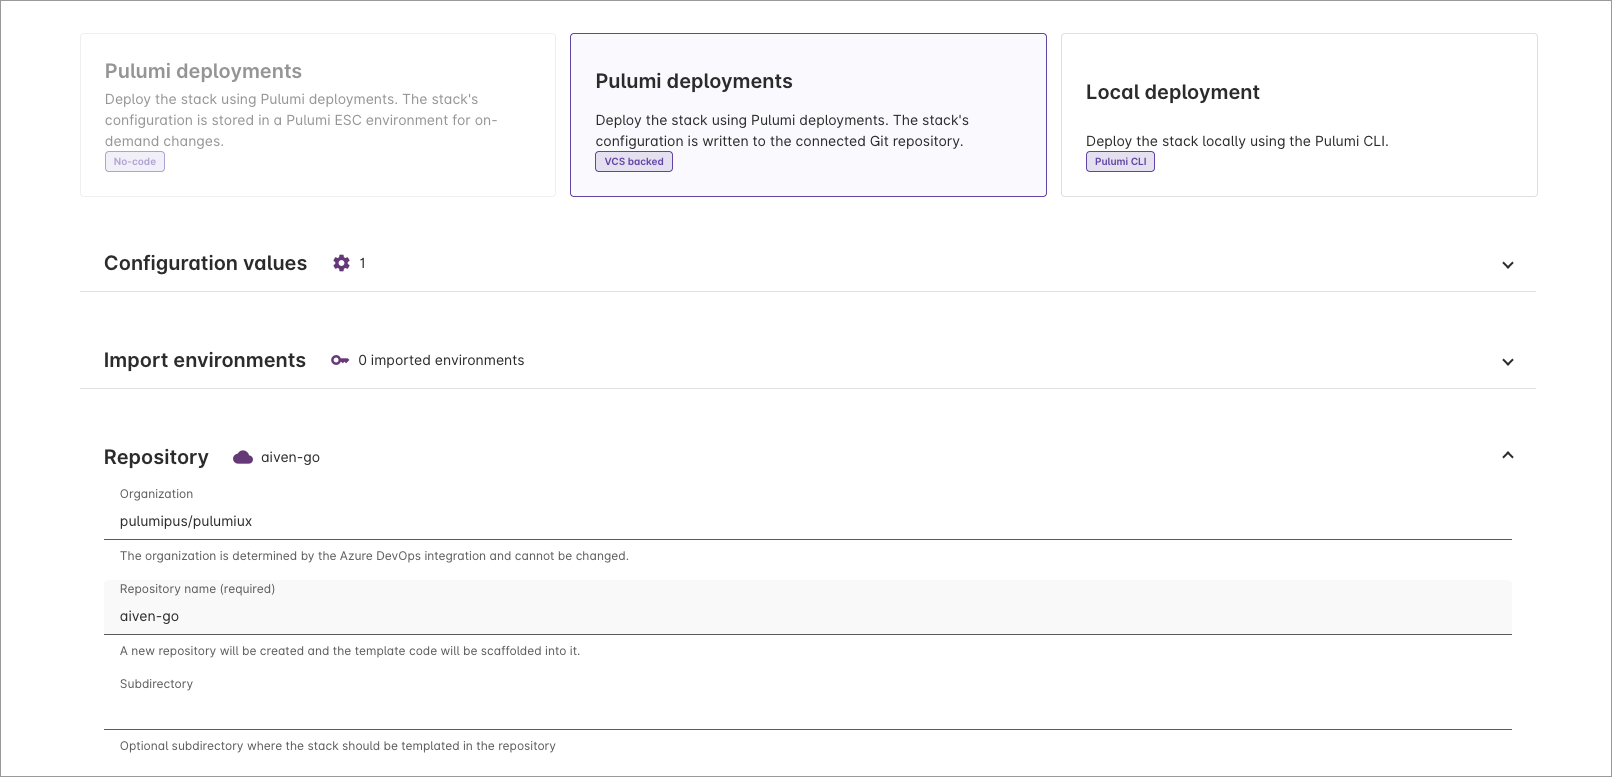The image size is (1612, 777).
Task: Expand the Configuration values section chevron
Action: point(1508,265)
